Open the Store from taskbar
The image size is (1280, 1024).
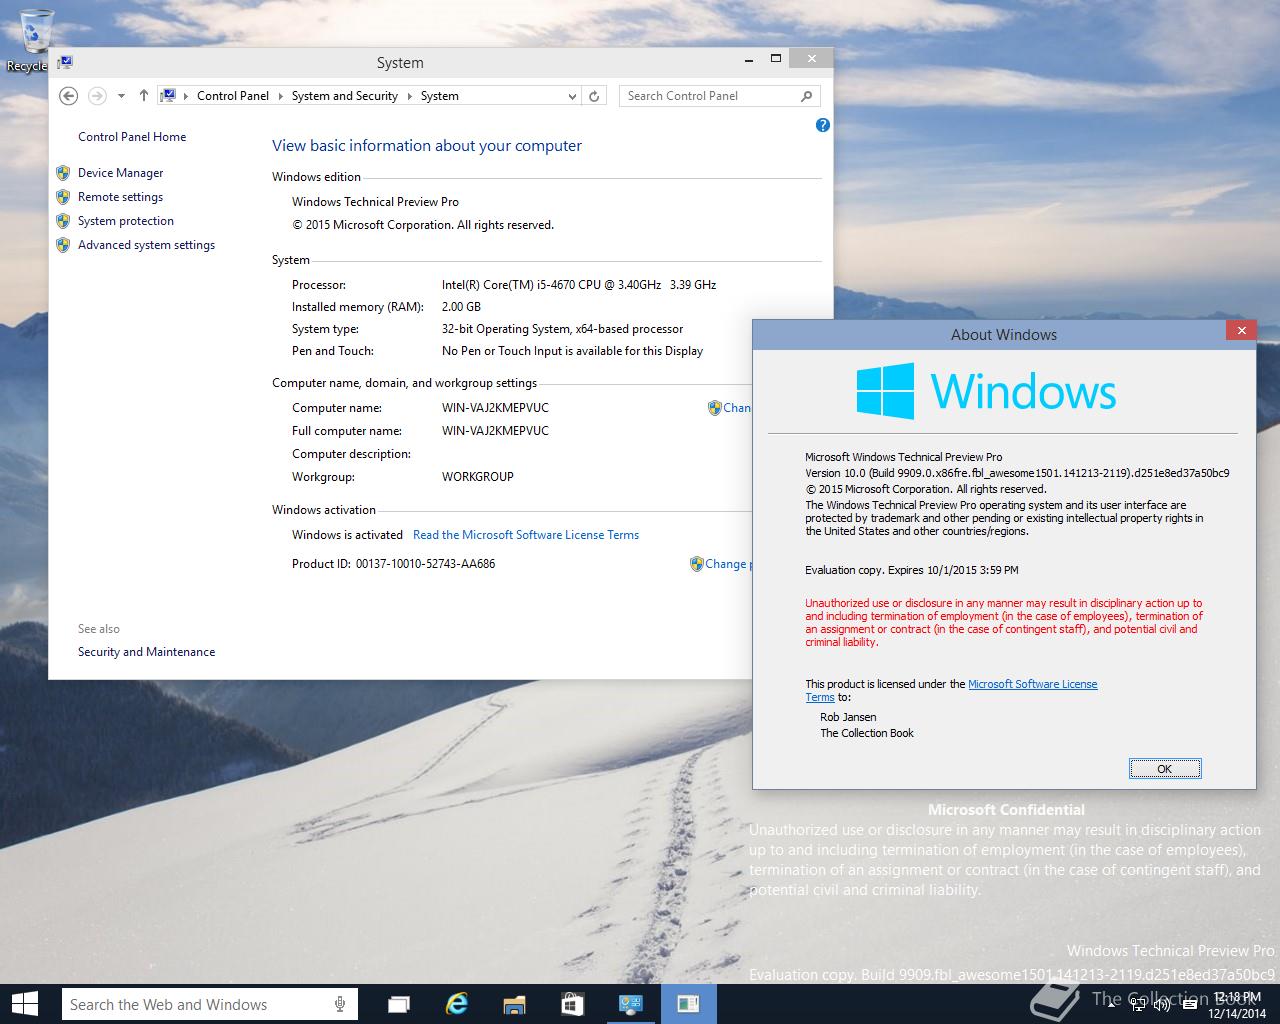(x=572, y=1004)
